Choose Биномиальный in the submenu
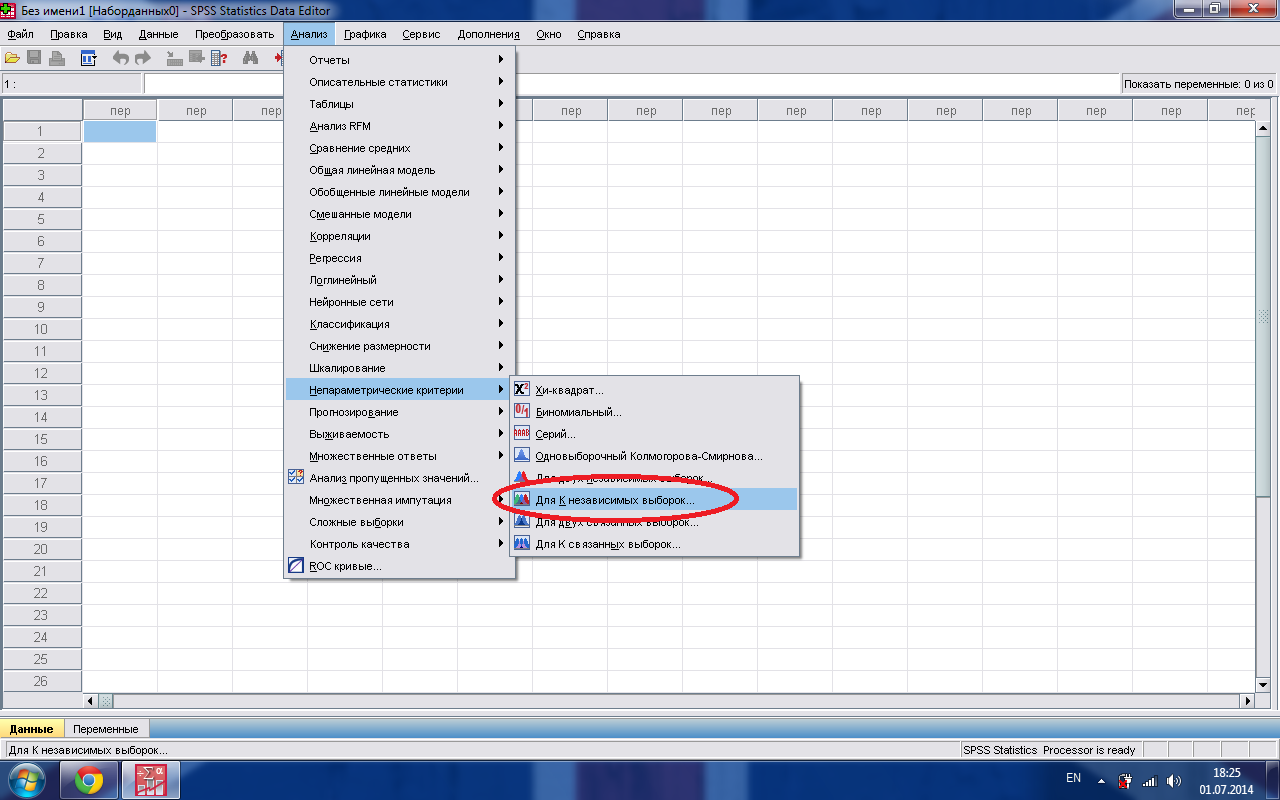Screen dimensions: 1280x800 point(654,412)
